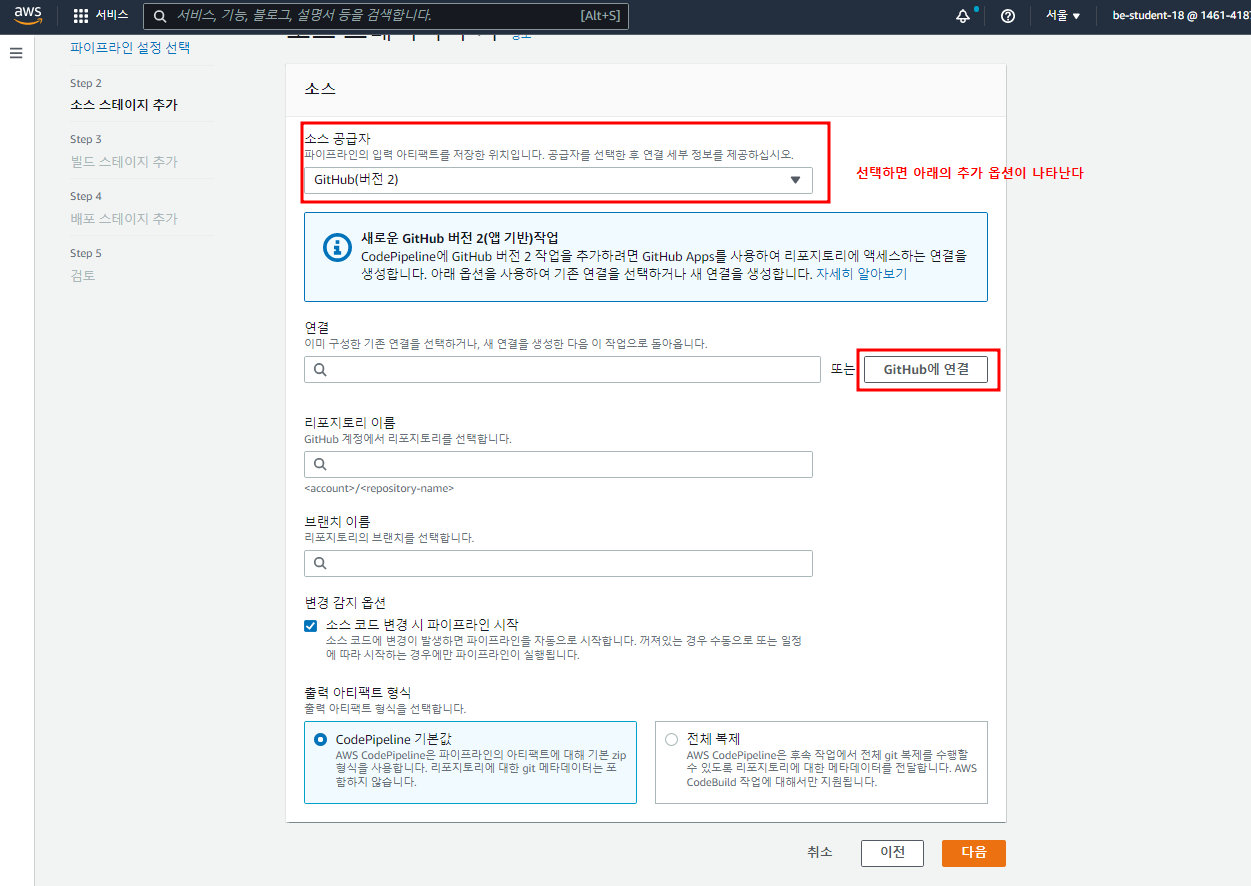Open the help question mark icon
The width and height of the screenshot is (1251, 886).
pyautogui.click(x=1008, y=15)
